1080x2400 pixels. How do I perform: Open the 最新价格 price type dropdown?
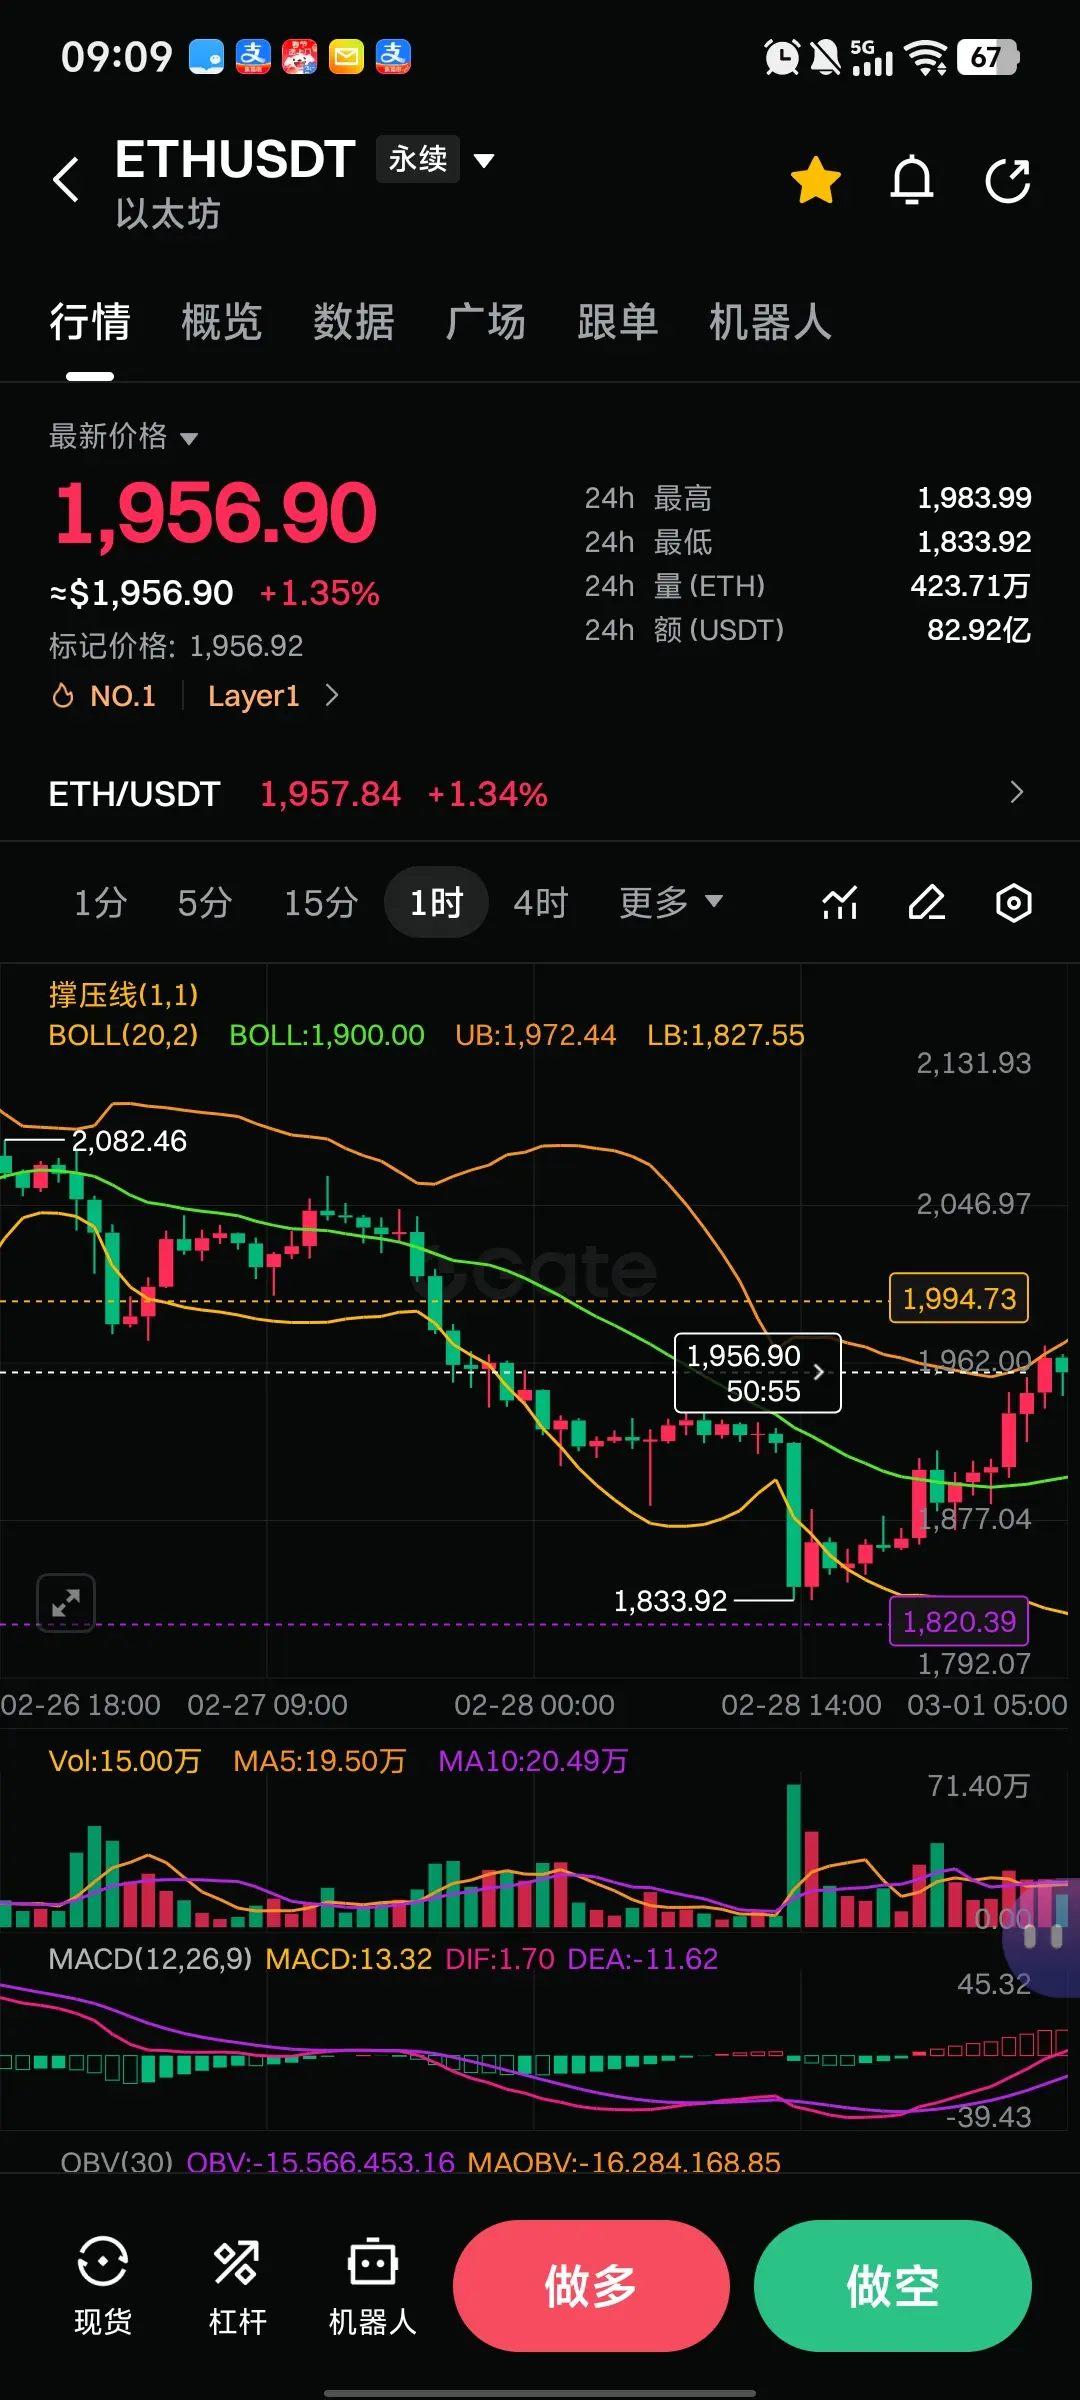(124, 436)
